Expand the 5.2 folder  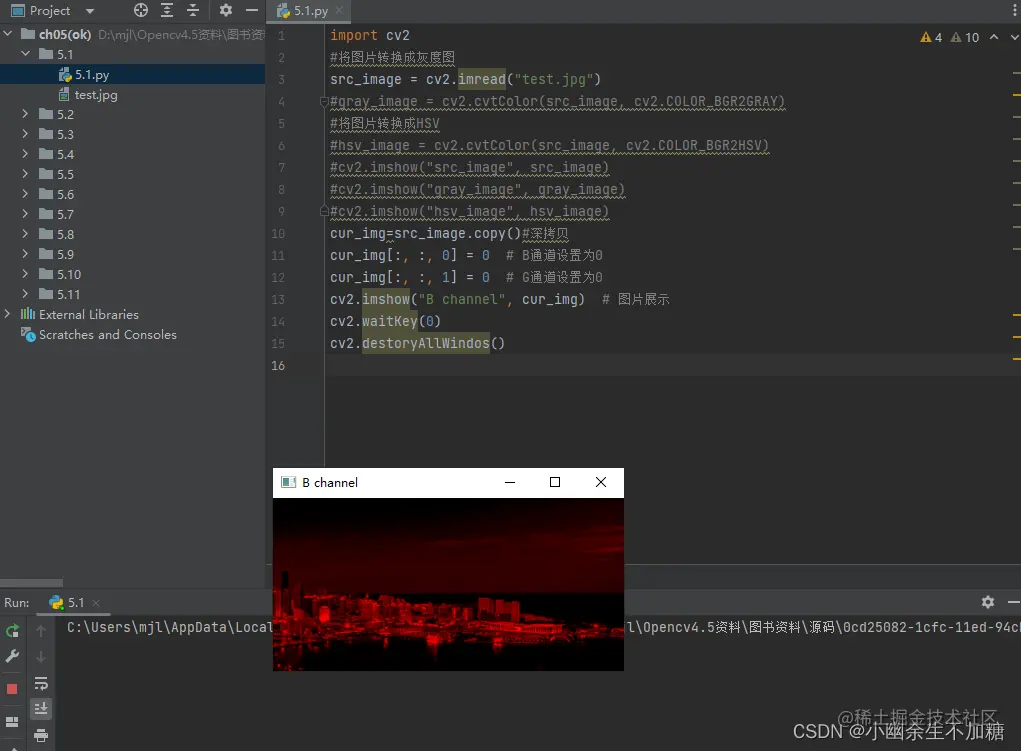[x=25, y=114]
